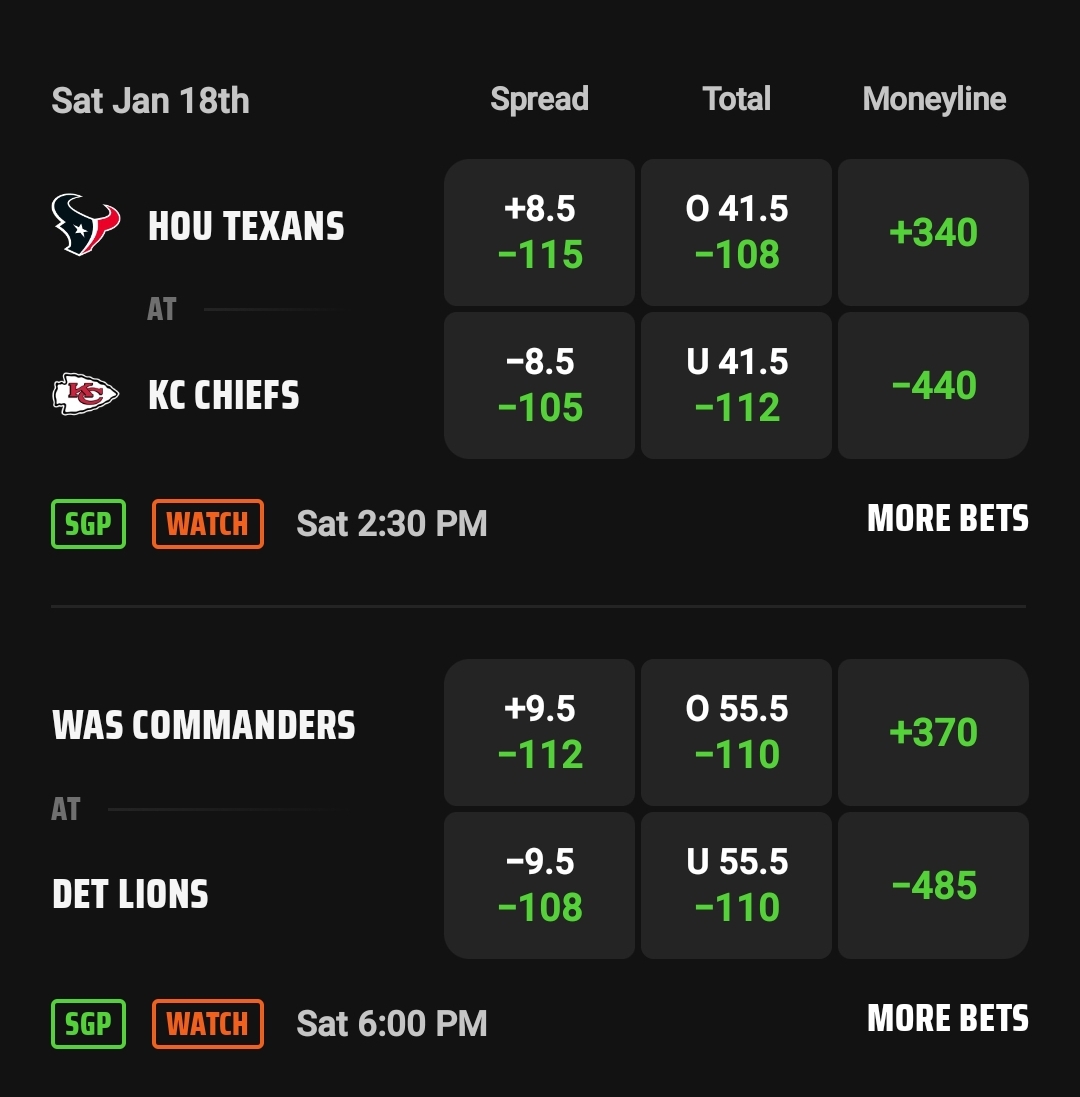Viewport: 1080px width, 1097px height.
Task: Select Texans +8.5 spread at -115
Action: coord(539,232)
